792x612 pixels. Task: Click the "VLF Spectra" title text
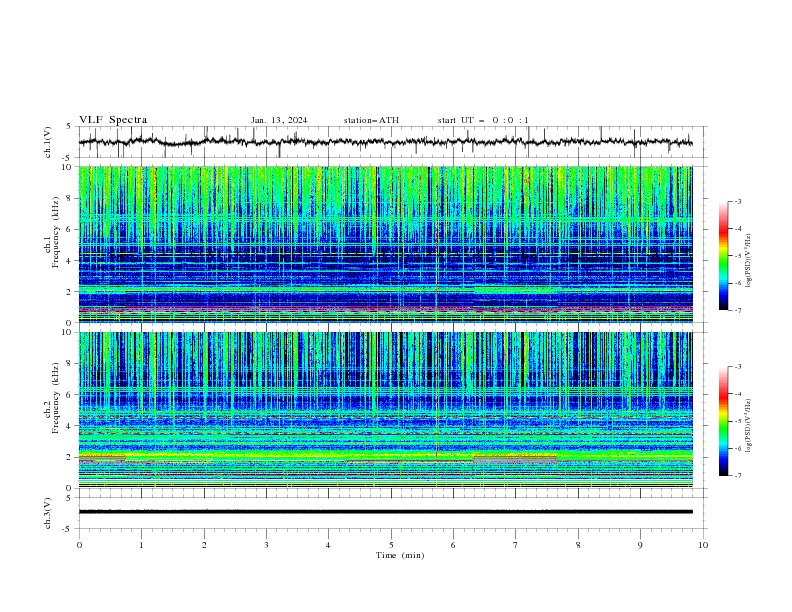(x=113, y=120)
